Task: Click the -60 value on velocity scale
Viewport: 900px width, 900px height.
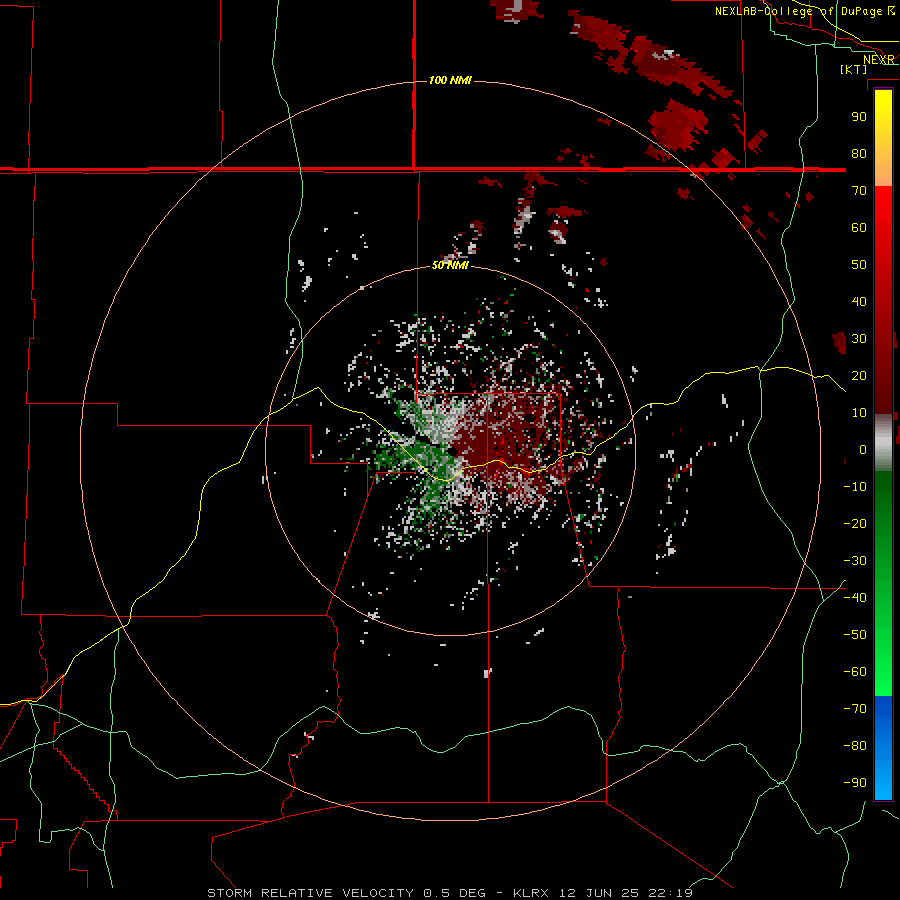Action: [855, 672]
